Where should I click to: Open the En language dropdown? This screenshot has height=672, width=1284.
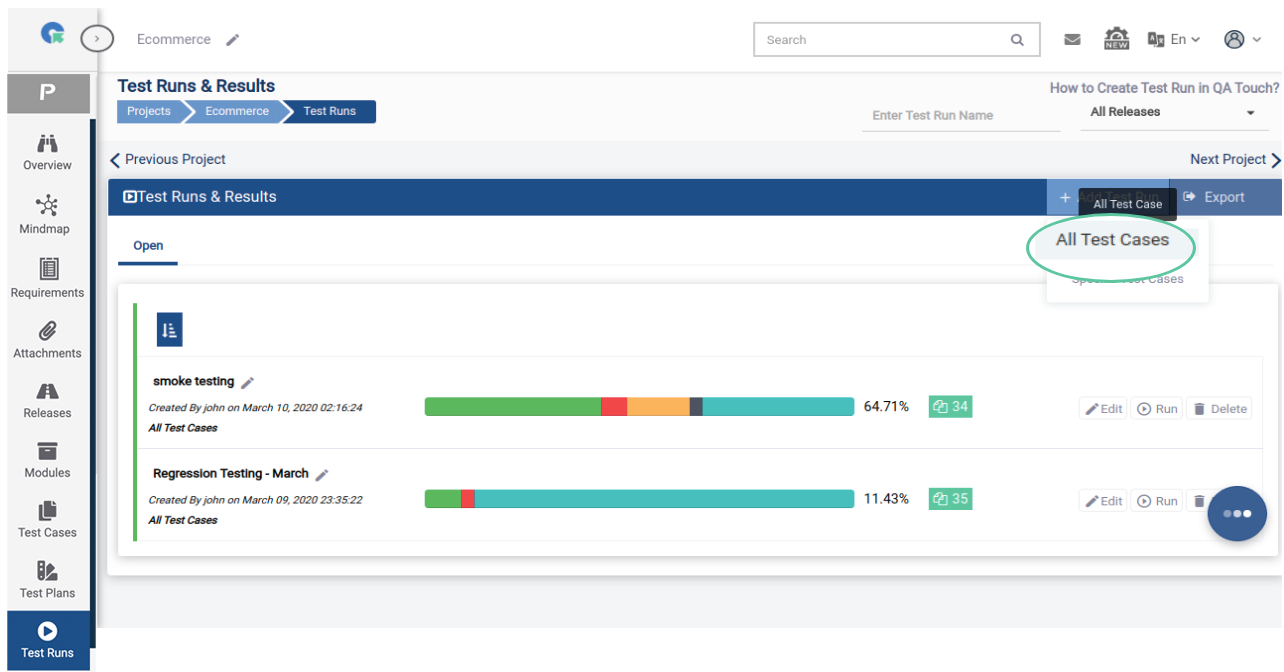pos(1174,40)
